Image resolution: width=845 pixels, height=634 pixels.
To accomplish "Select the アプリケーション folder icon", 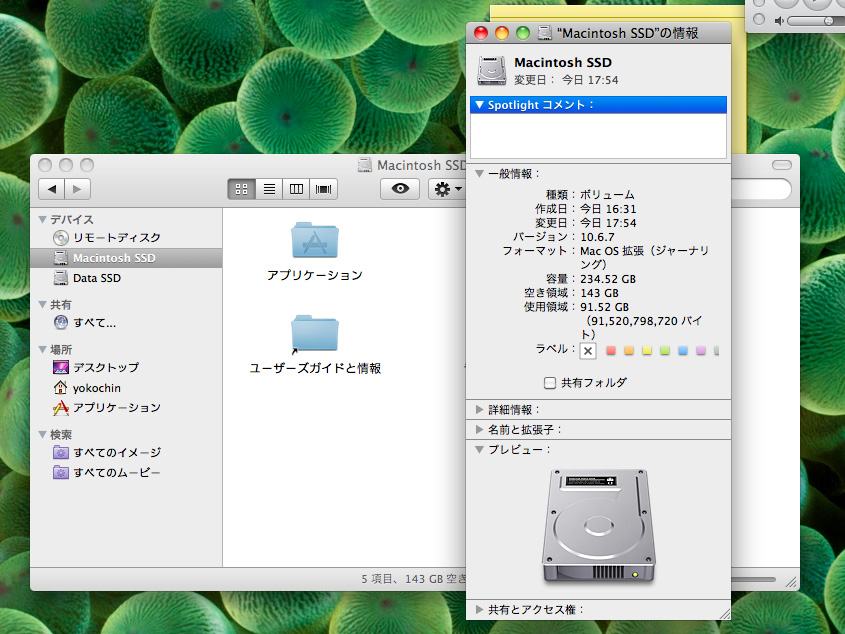I will click(x=315, y=240).
